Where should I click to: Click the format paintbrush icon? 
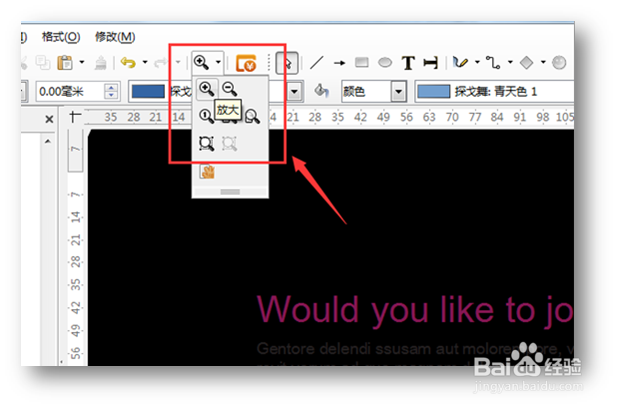101,63
